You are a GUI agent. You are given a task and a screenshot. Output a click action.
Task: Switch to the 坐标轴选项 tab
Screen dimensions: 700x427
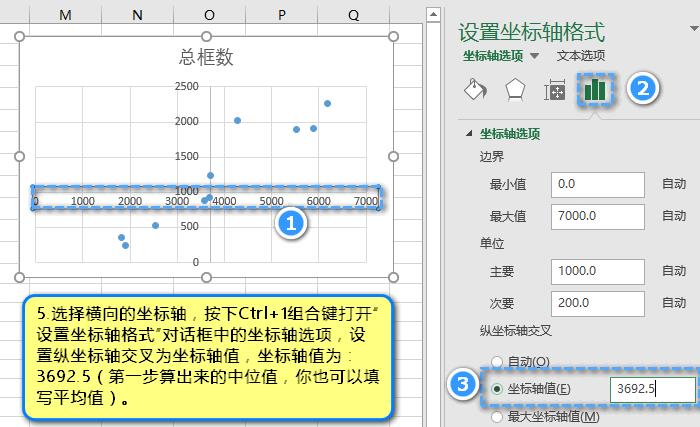pyautogui.click(x=493, y=56)
